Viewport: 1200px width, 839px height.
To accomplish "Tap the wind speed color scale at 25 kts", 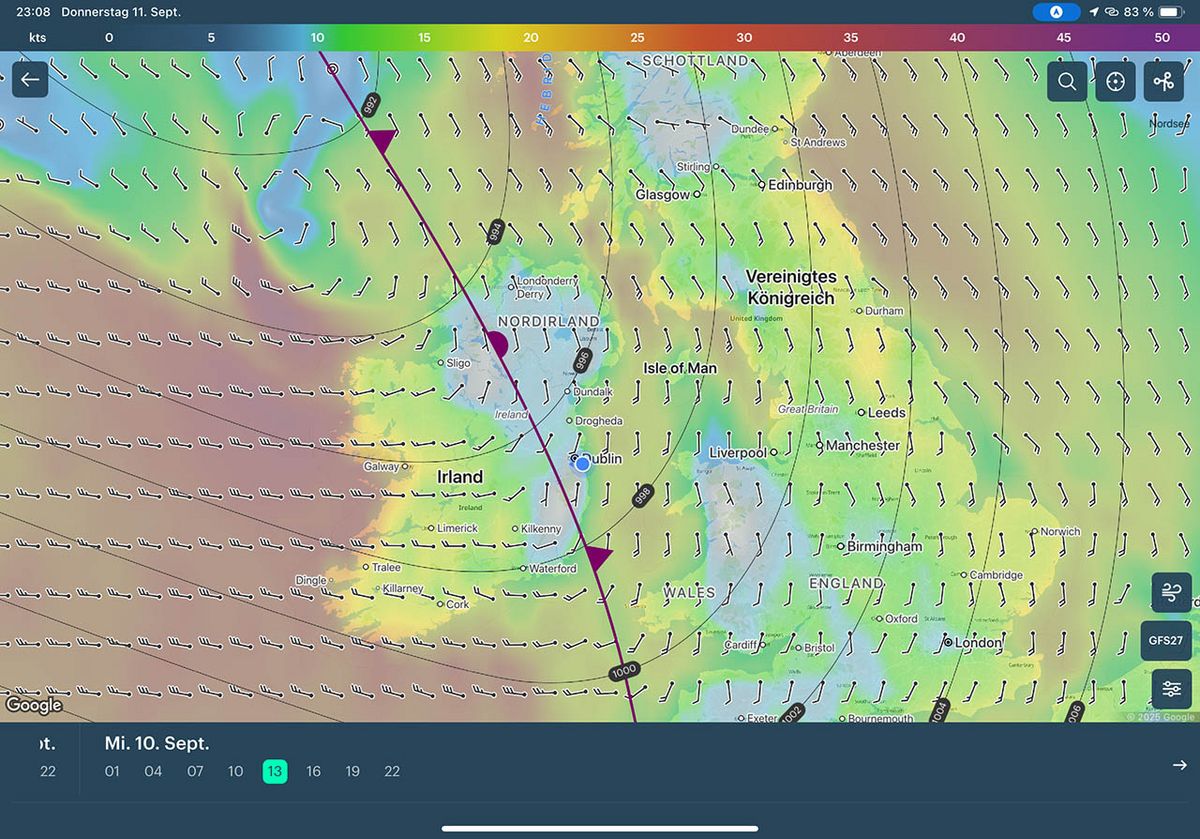I will pyautogui.click(x=637, y=38).
